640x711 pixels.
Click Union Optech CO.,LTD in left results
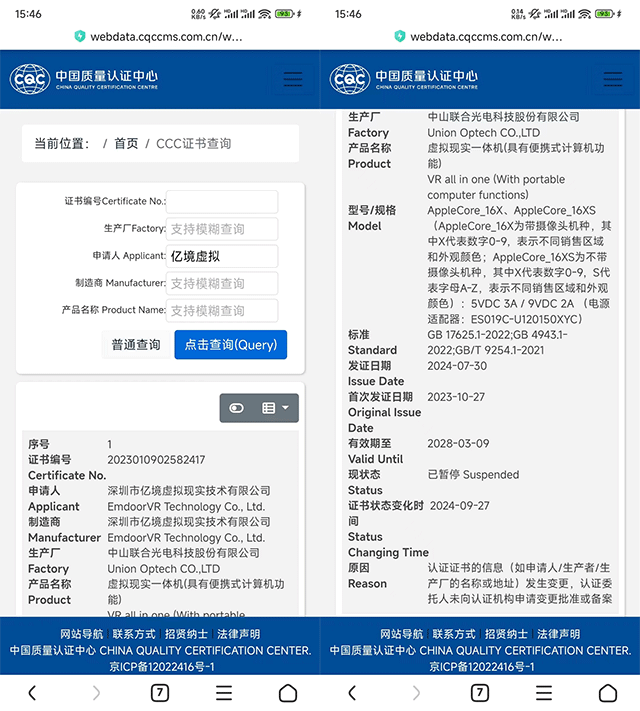(x=163, y=569)
